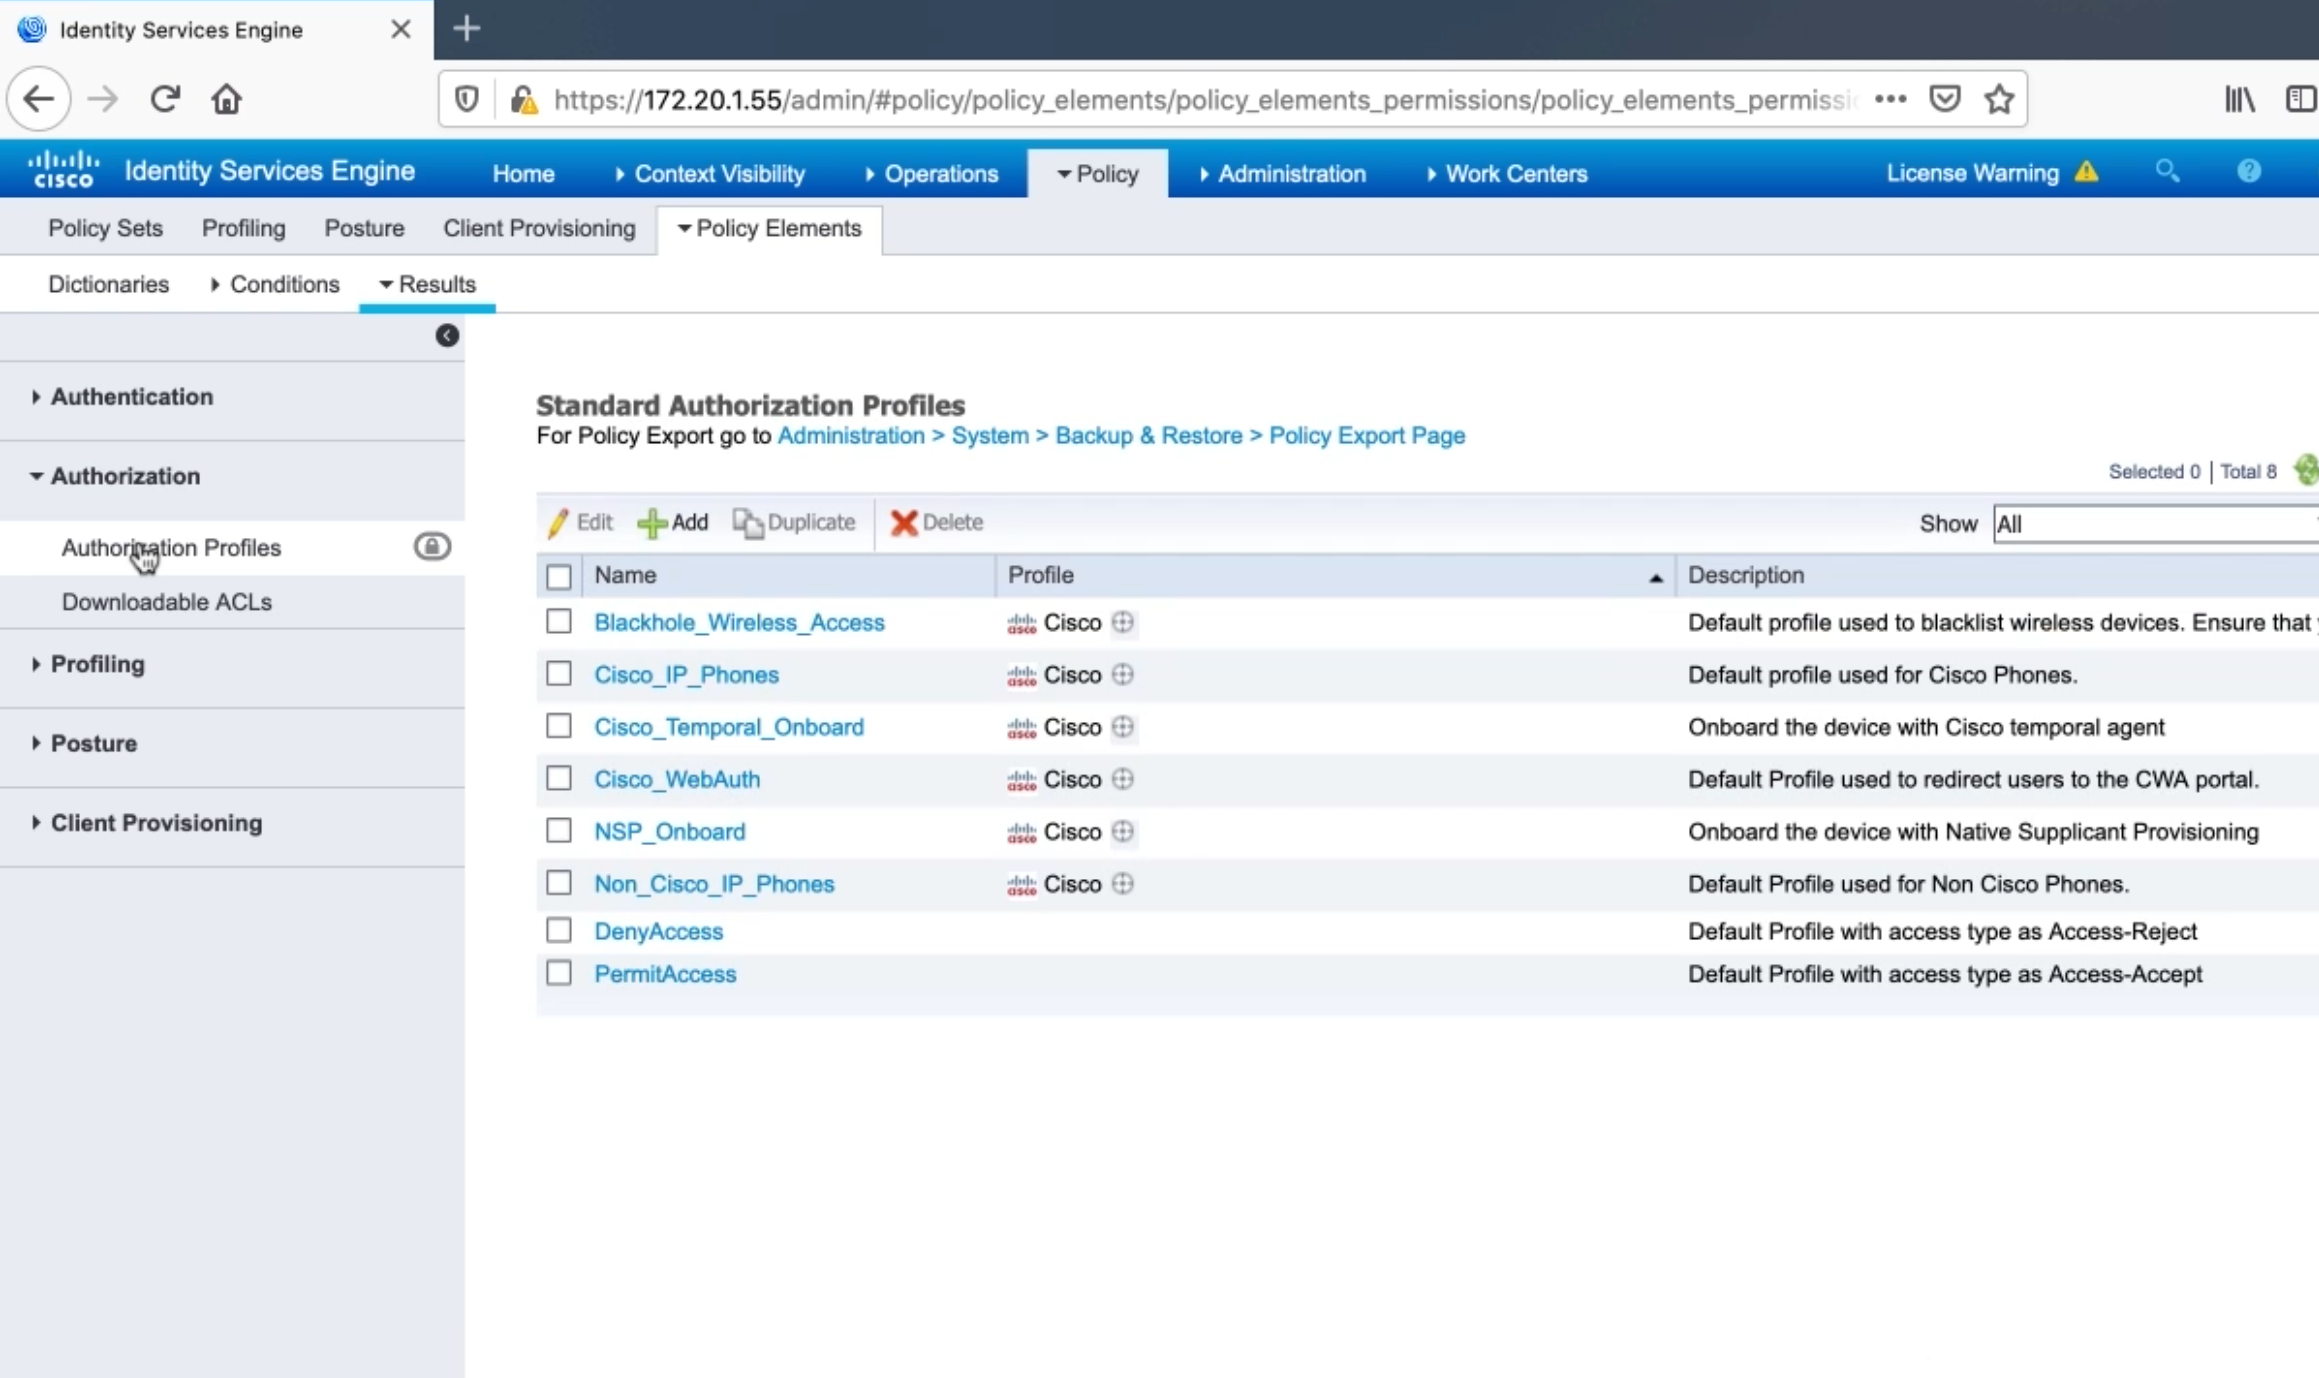Open the Cisco_WebAuth profile link
The image size is (2319, 1378).
click(677, 779)
